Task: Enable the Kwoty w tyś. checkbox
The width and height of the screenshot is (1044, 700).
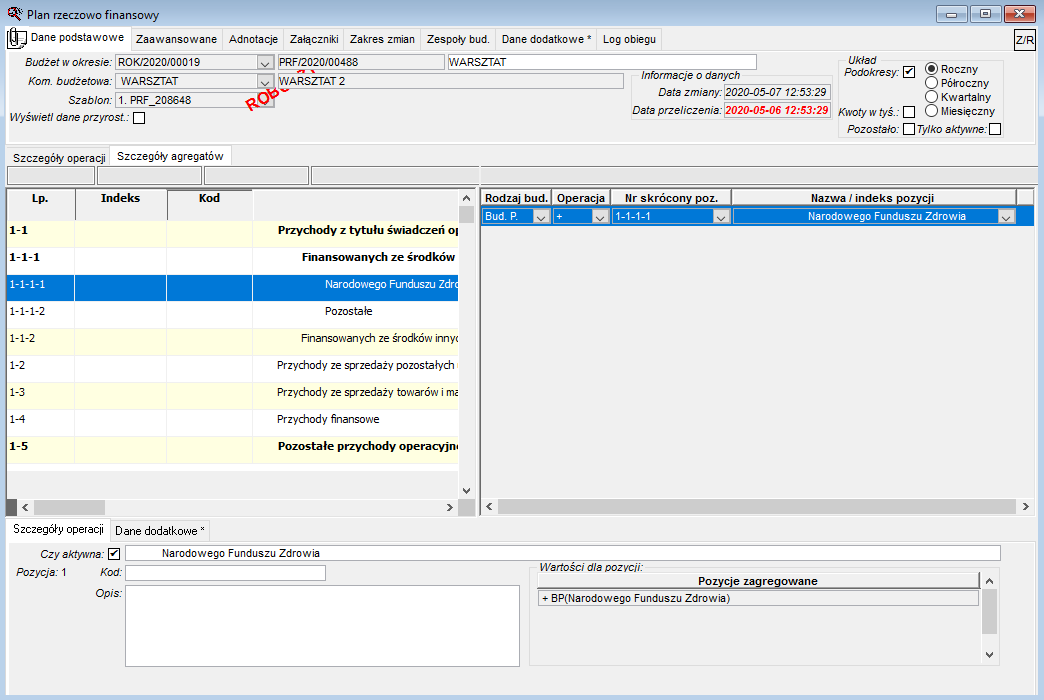Action: (909, 112)
